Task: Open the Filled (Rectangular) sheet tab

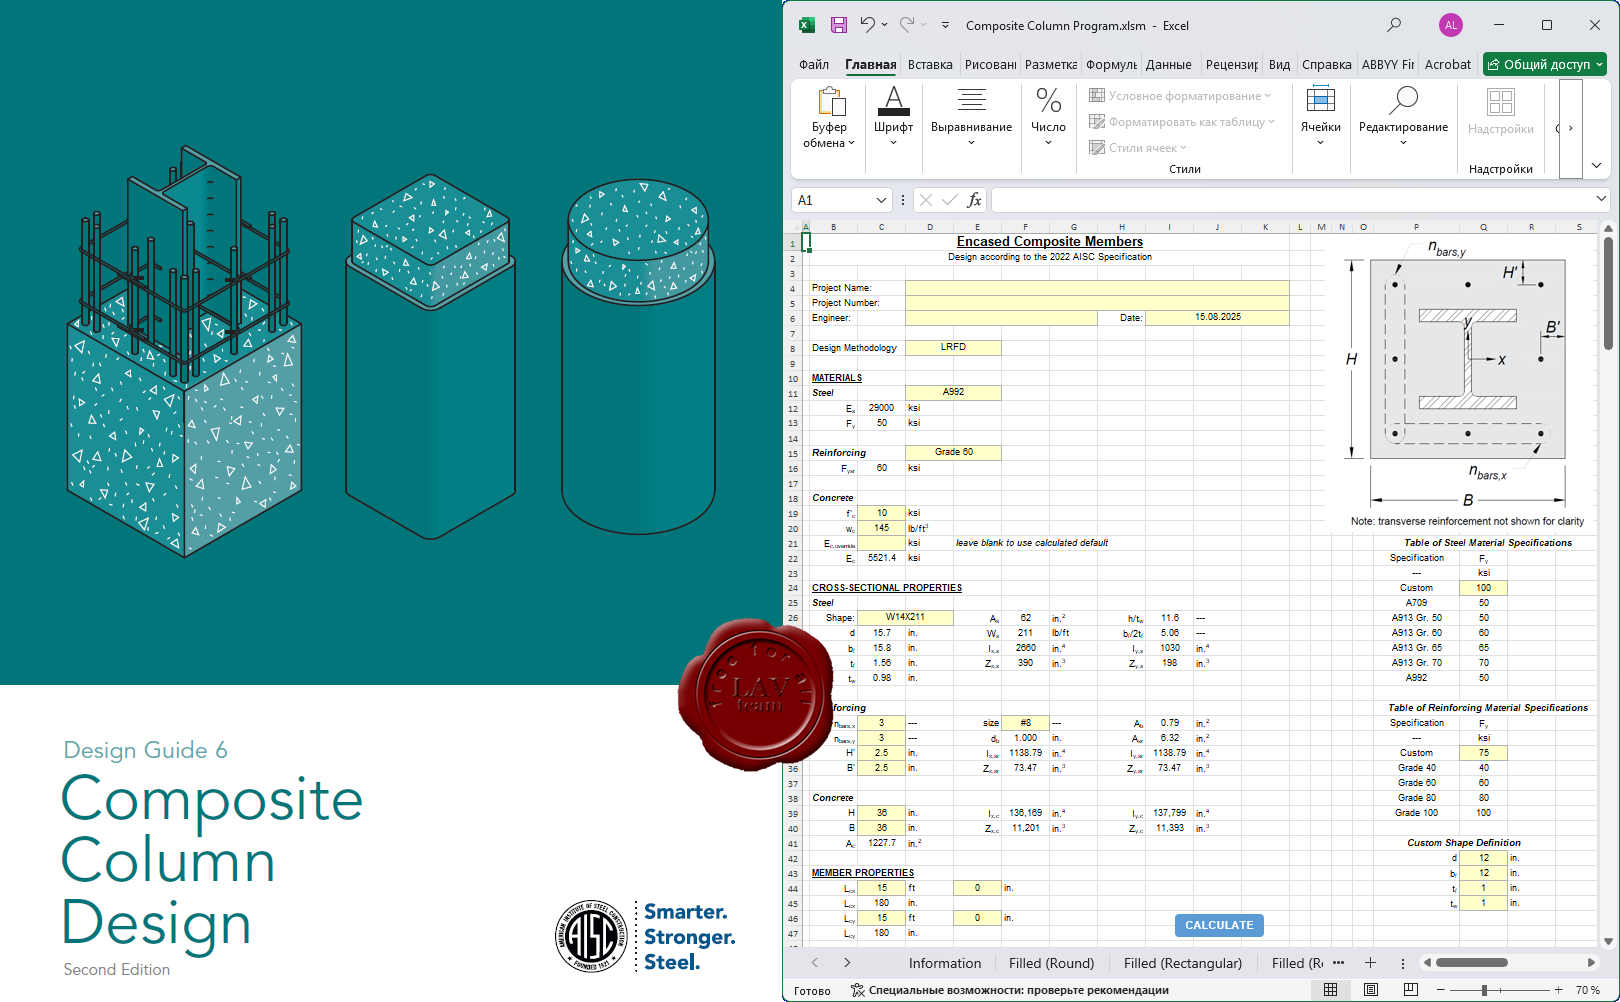Action: [x=1183, y=963]
